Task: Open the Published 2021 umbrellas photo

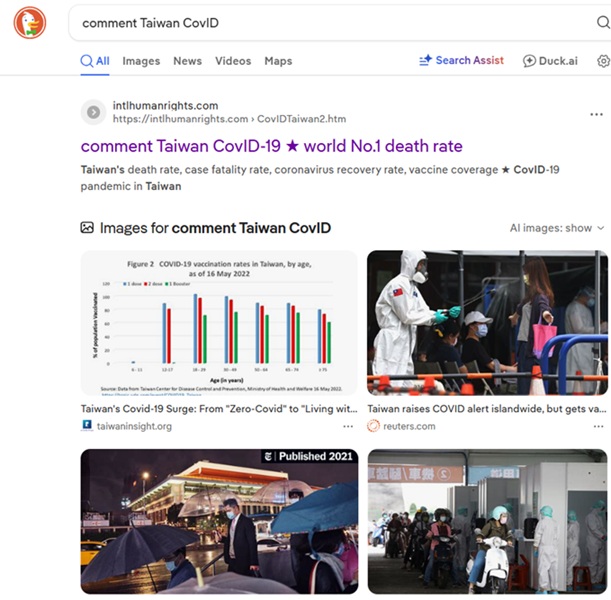Action: pos(219,521)
